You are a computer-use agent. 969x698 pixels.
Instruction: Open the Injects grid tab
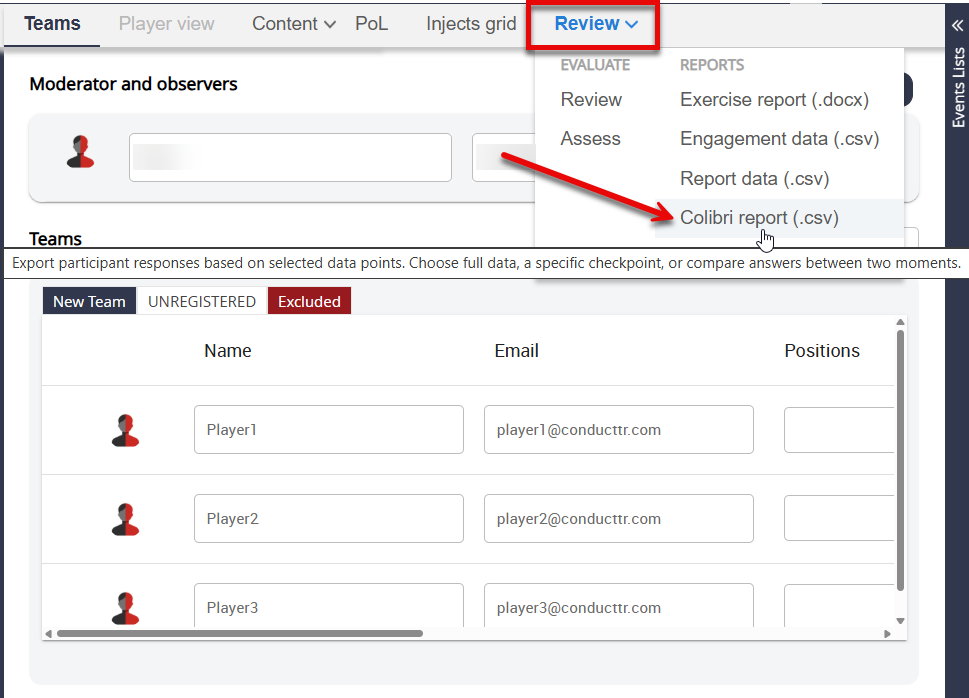tap(471, 24)
